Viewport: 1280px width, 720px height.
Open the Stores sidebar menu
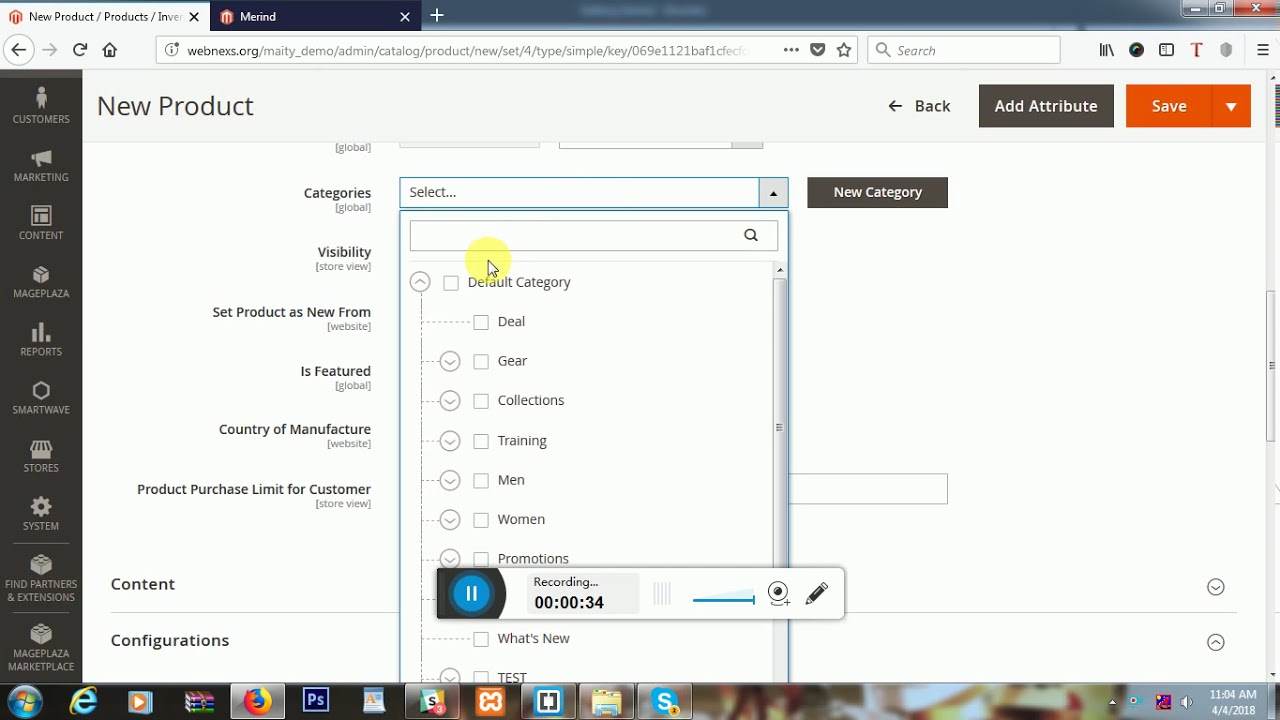[41, 456]
